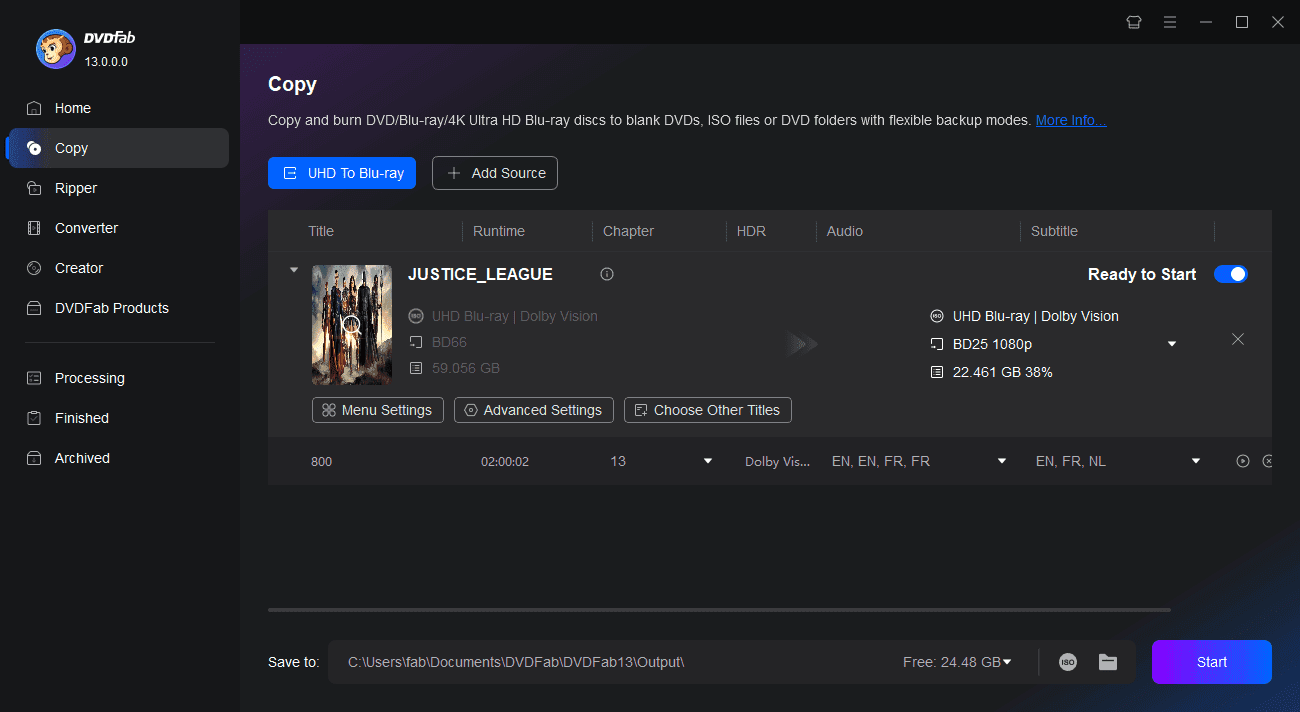The image size is (1300, 712).
Task: Click the Audio column header
Action: pyautogui.click(x=845, y=231)
